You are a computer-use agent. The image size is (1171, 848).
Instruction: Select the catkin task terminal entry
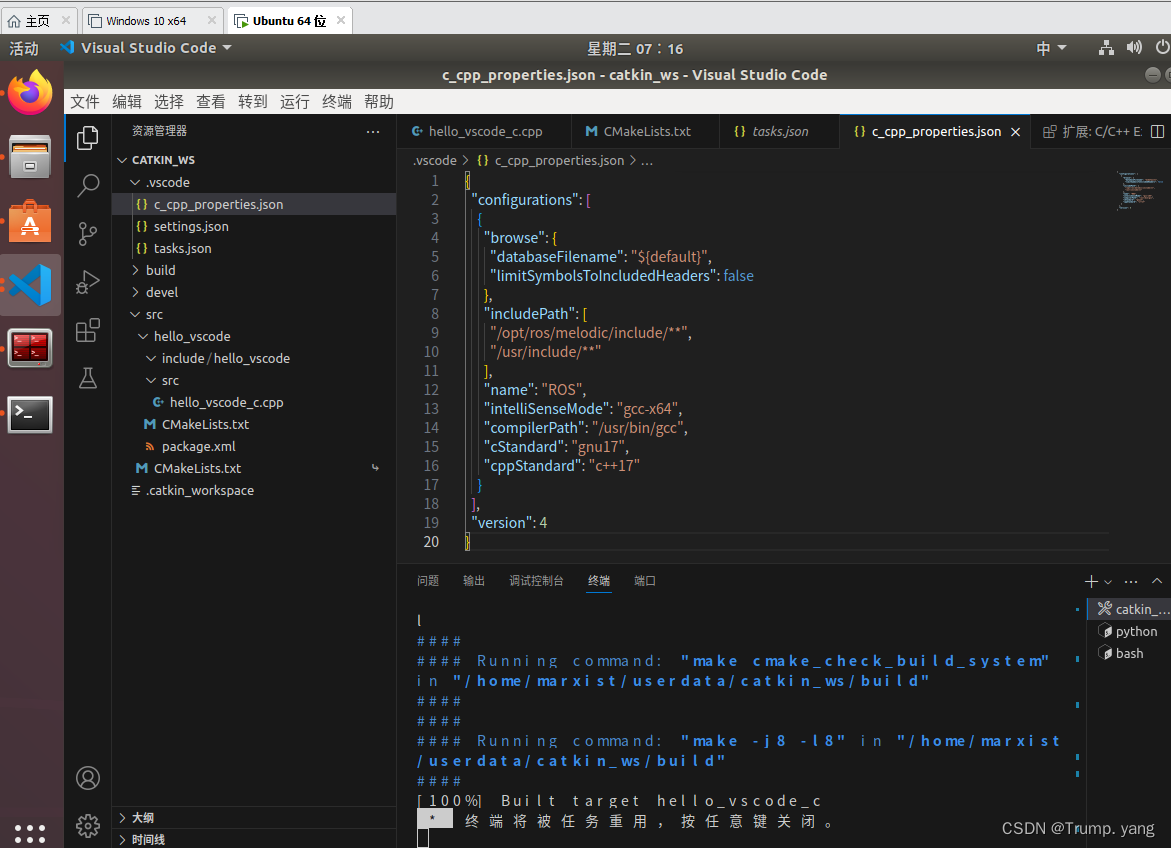point(1129,609)
